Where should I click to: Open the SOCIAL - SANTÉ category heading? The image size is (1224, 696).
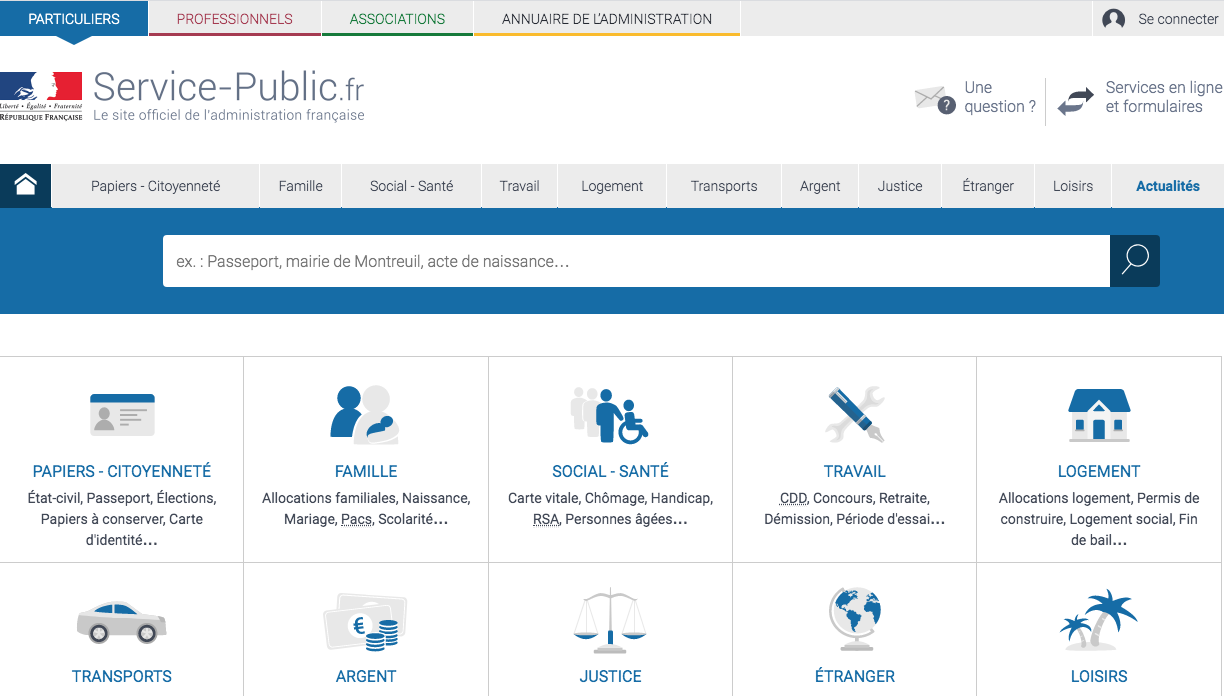(x=610, y=471)
